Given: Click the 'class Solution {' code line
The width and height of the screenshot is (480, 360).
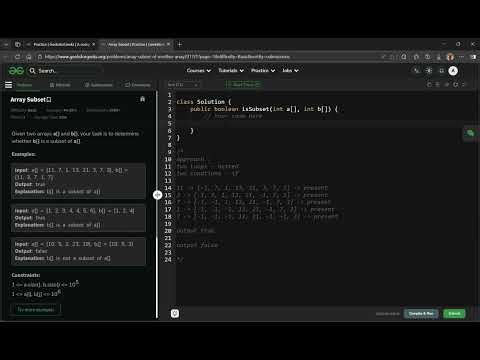Looking at the screenshot, I should pos(204,102).
